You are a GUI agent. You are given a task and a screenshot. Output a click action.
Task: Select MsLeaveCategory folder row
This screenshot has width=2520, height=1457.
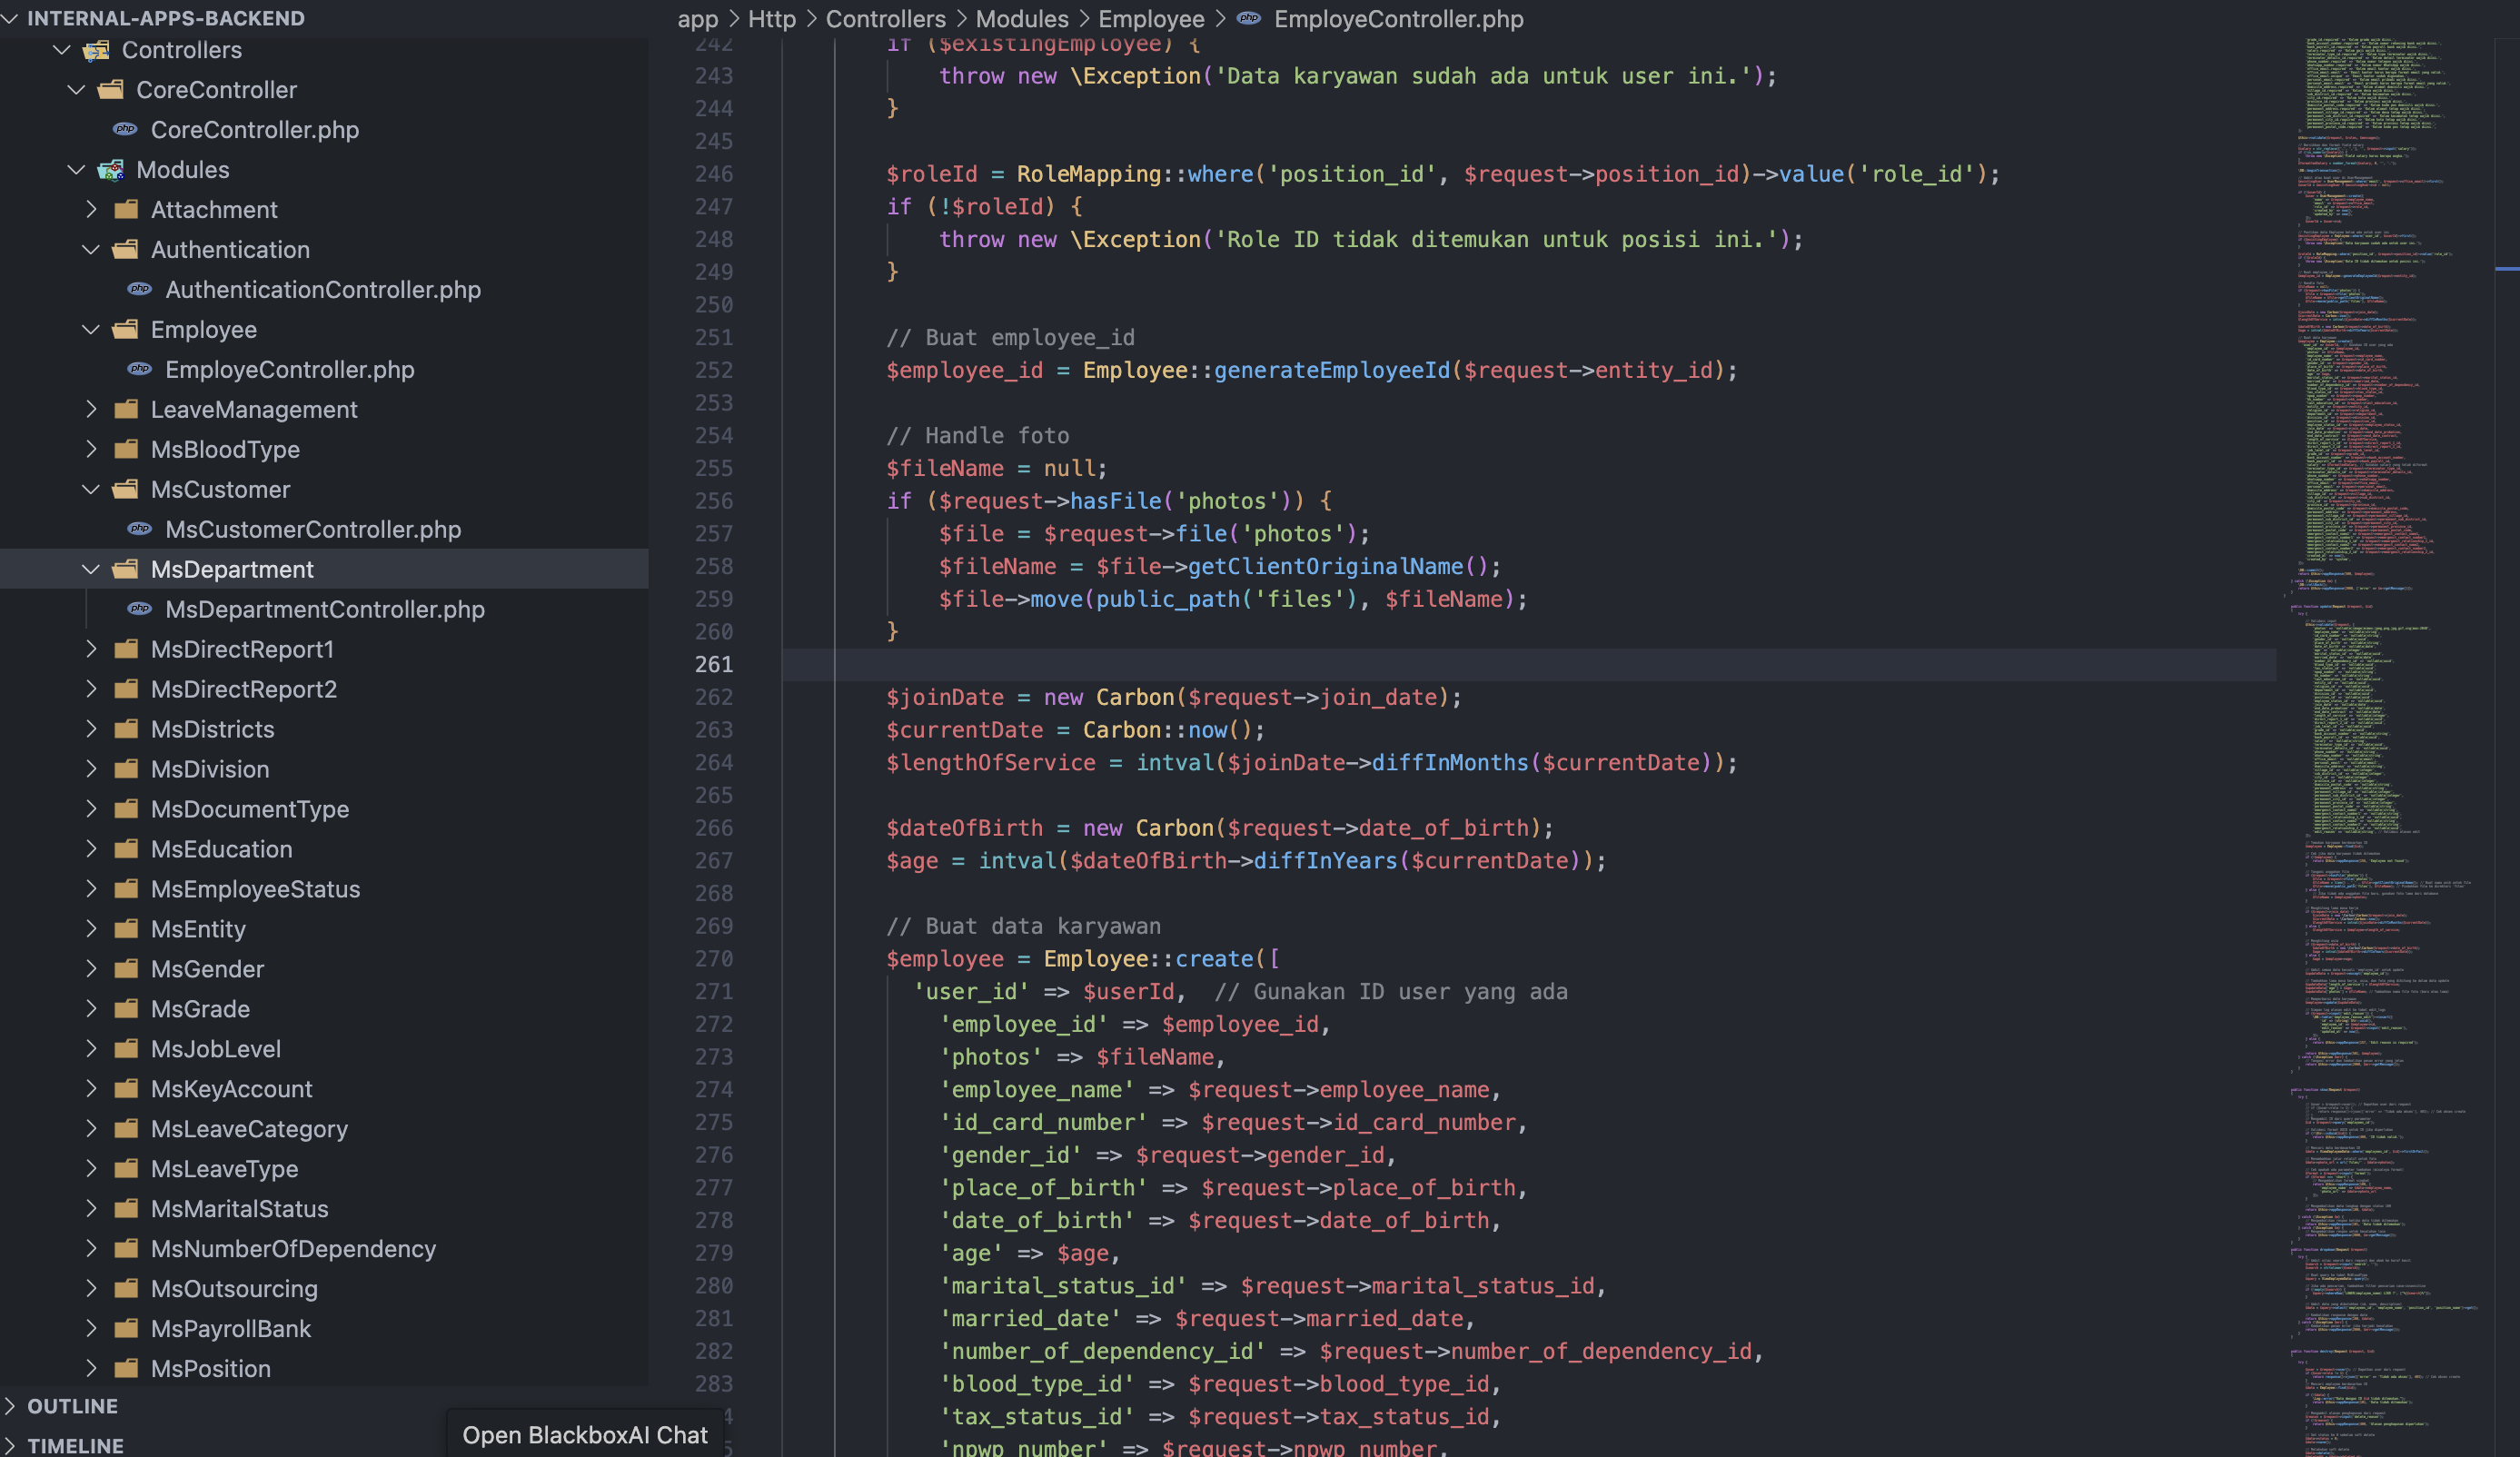pos(324,1129)
